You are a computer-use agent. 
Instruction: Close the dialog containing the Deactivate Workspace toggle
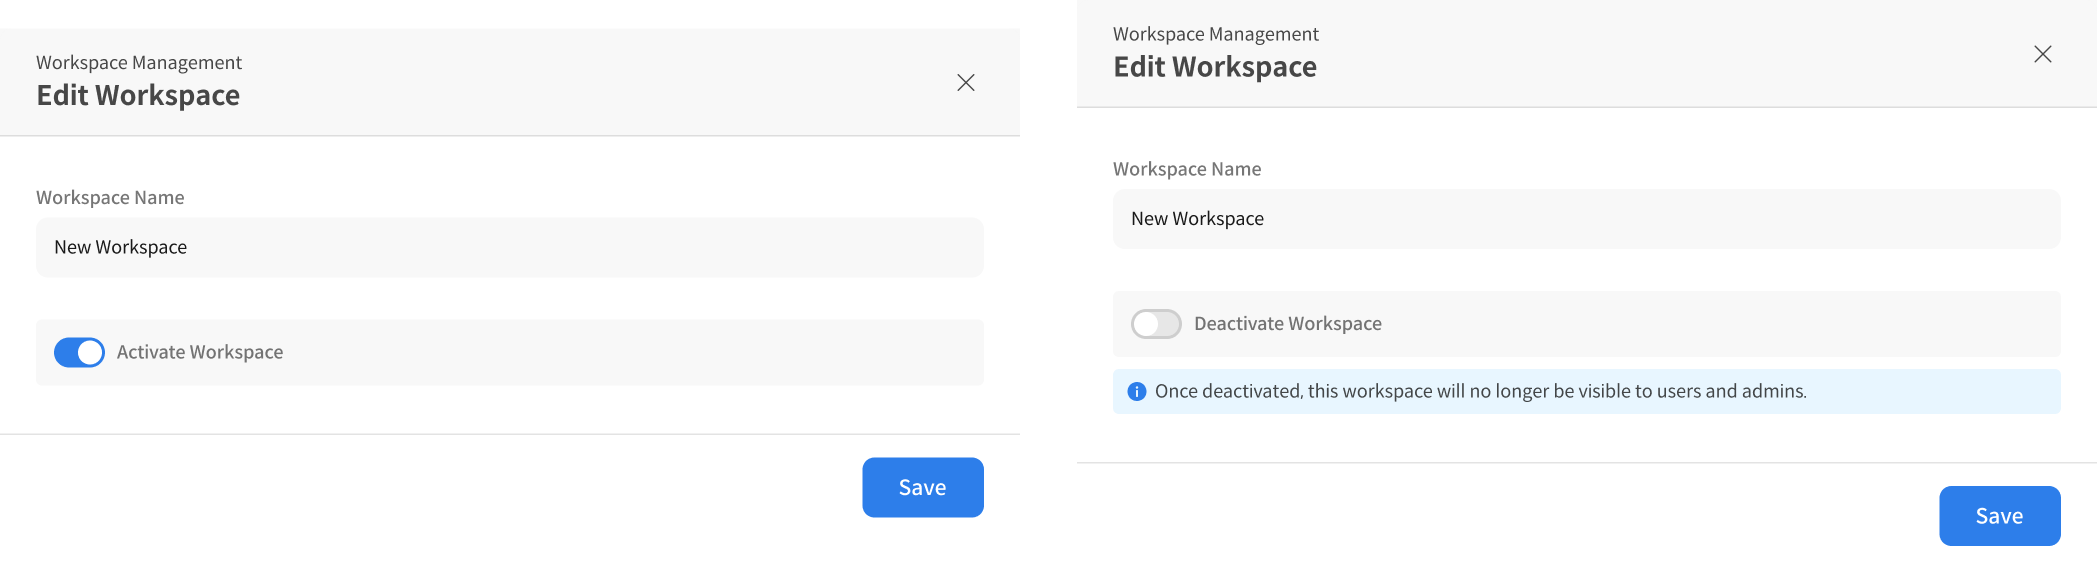coord(2042,54)
